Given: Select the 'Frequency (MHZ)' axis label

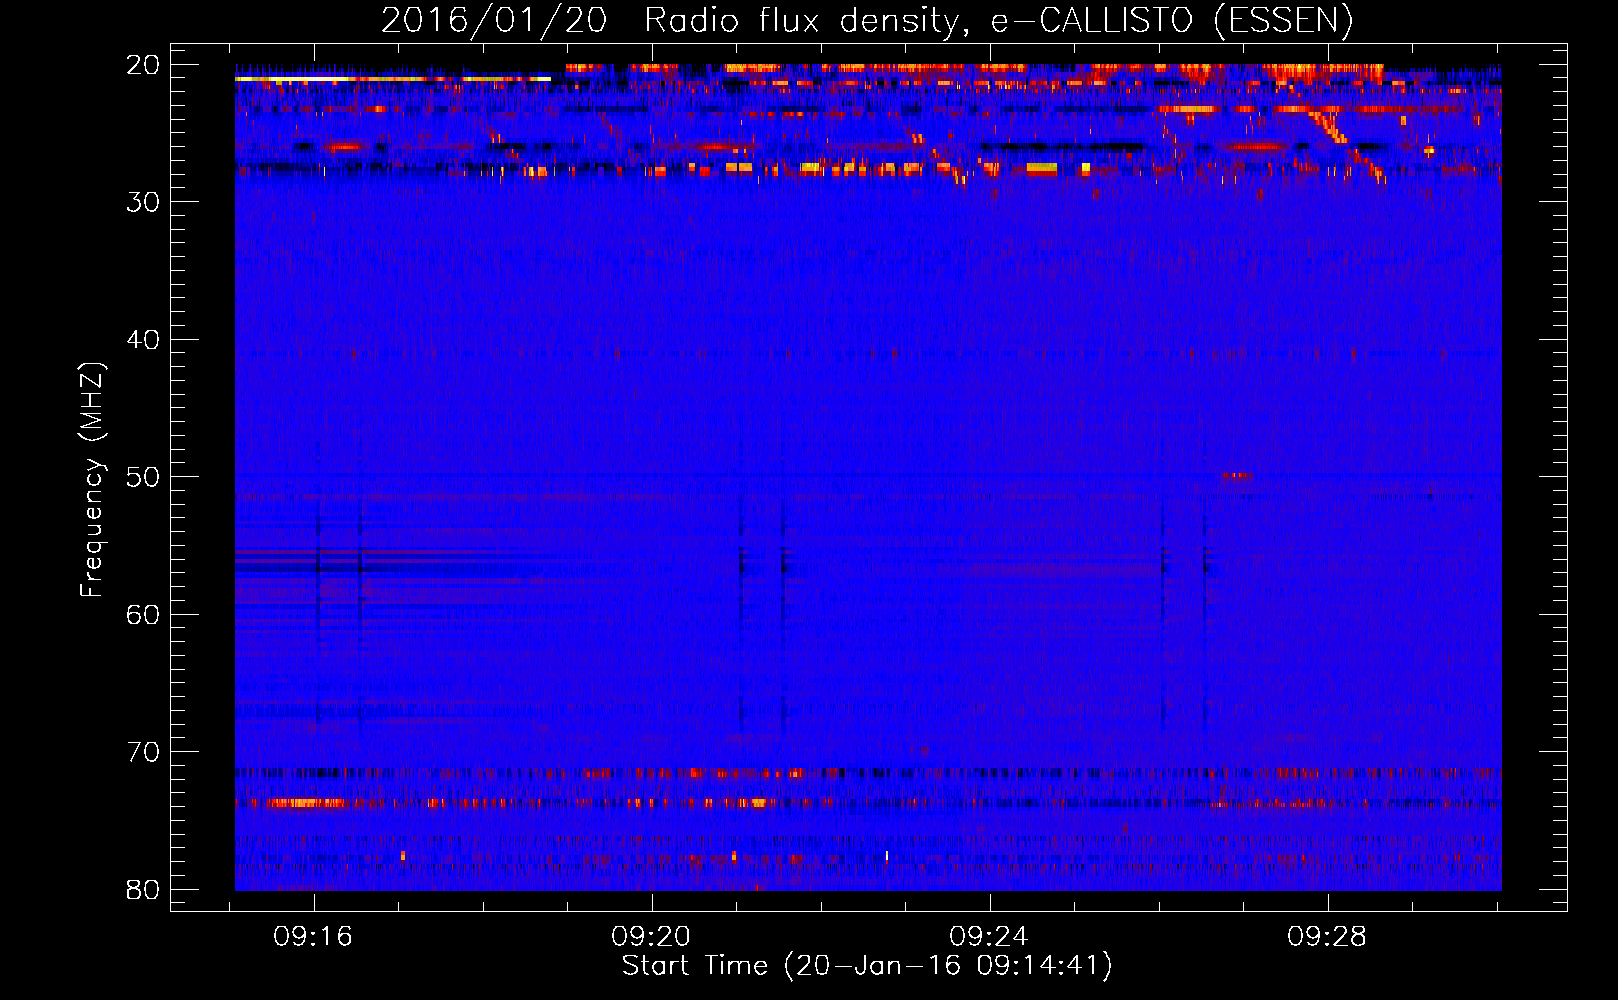Looking at the screenshot, I should pos(92,480).
